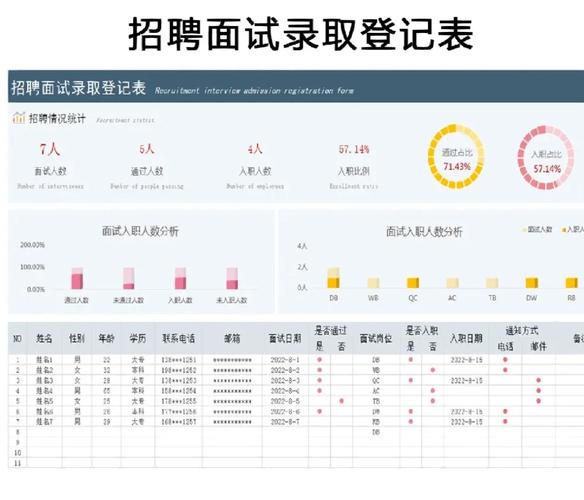Select the 通知方式 column header
The width and height of the screenshot is (584, 500).
pos(522,330)
